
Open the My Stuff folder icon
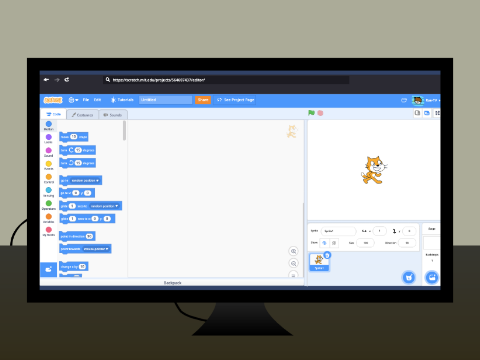click(x=404, y=100)
